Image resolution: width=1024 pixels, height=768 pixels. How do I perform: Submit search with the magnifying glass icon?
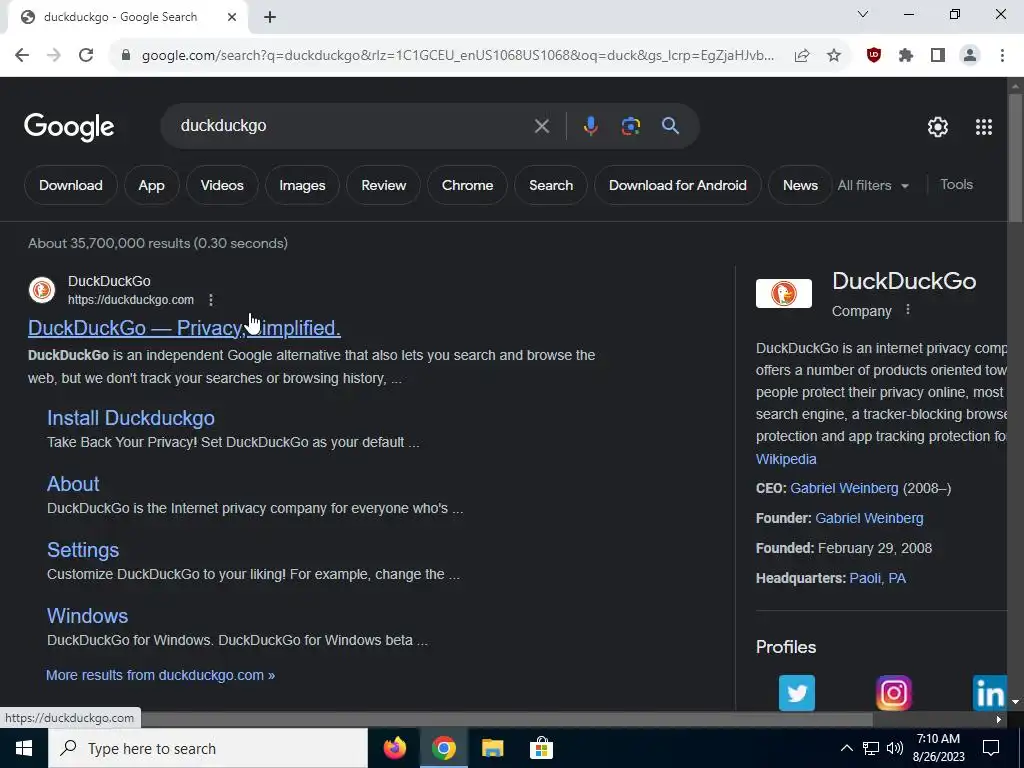coord(671,126)
